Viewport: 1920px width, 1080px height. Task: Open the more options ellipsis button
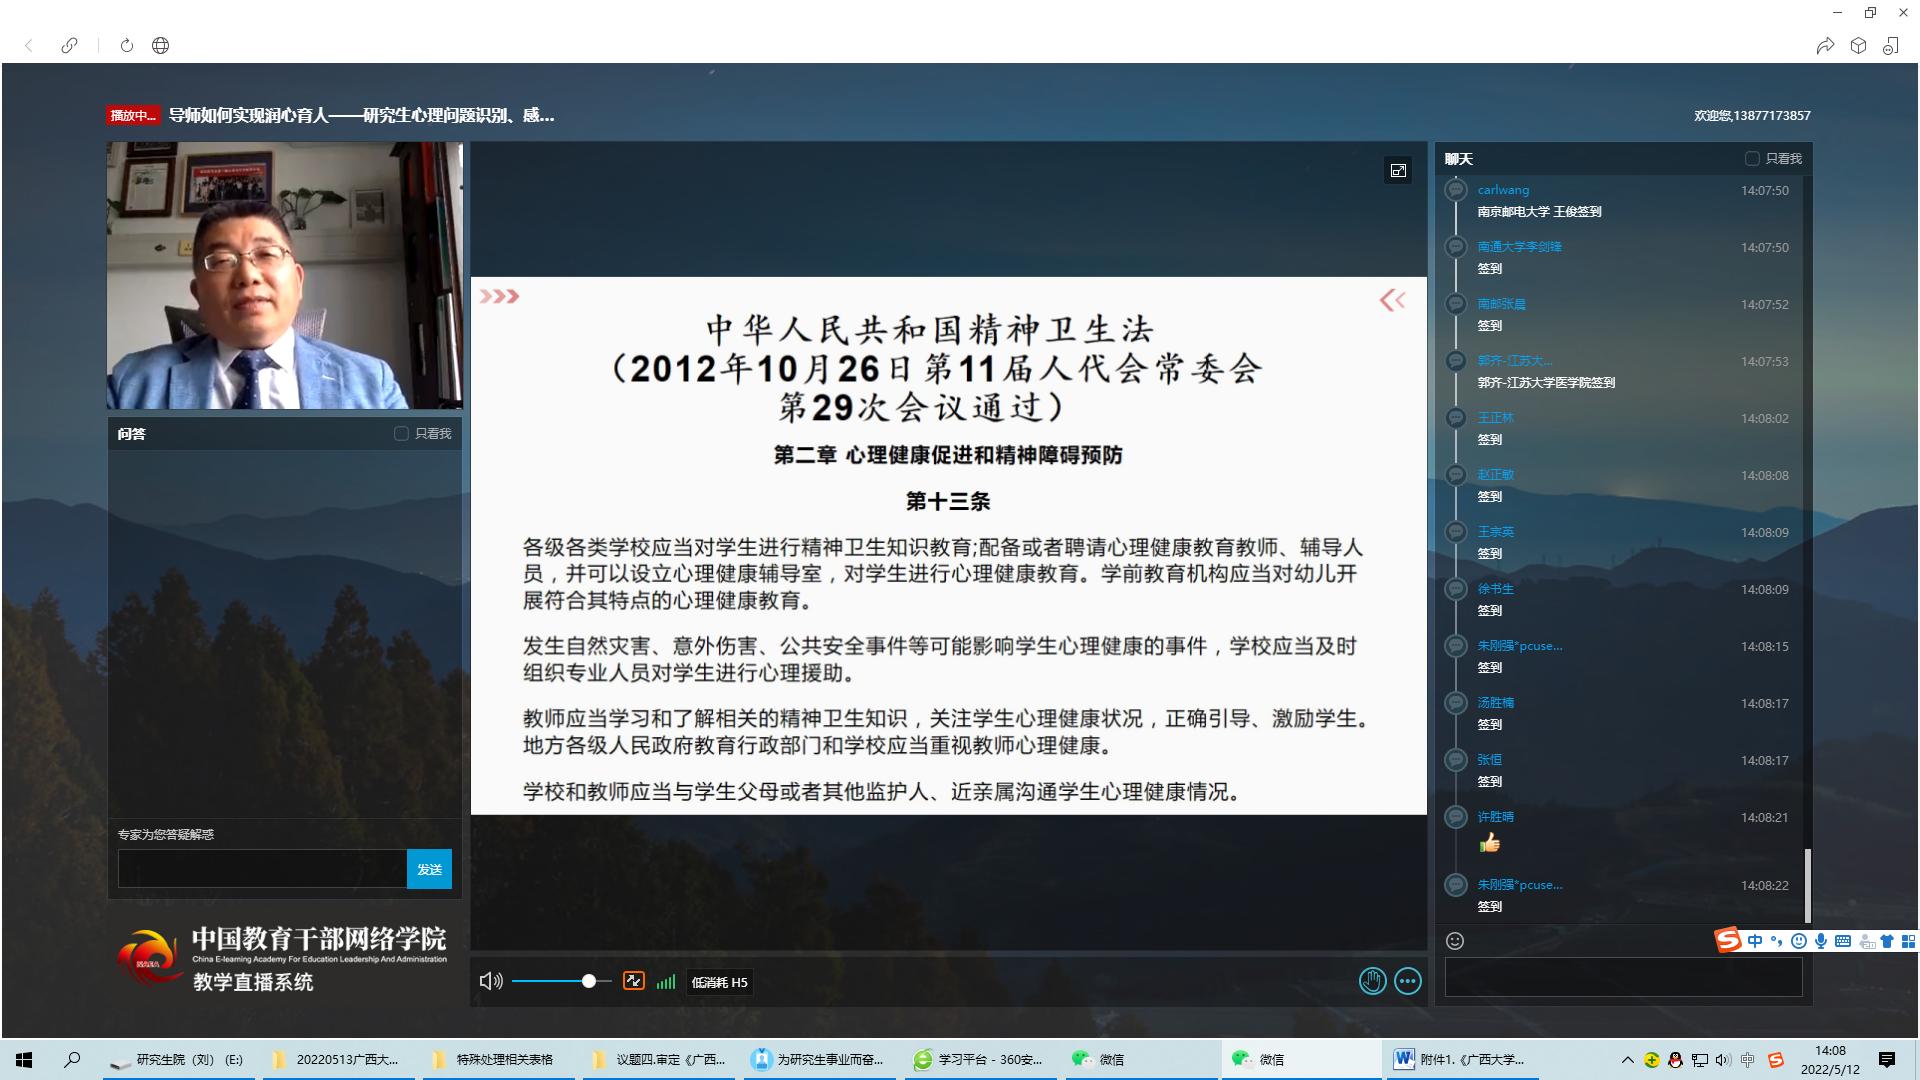click(1408, 981)
